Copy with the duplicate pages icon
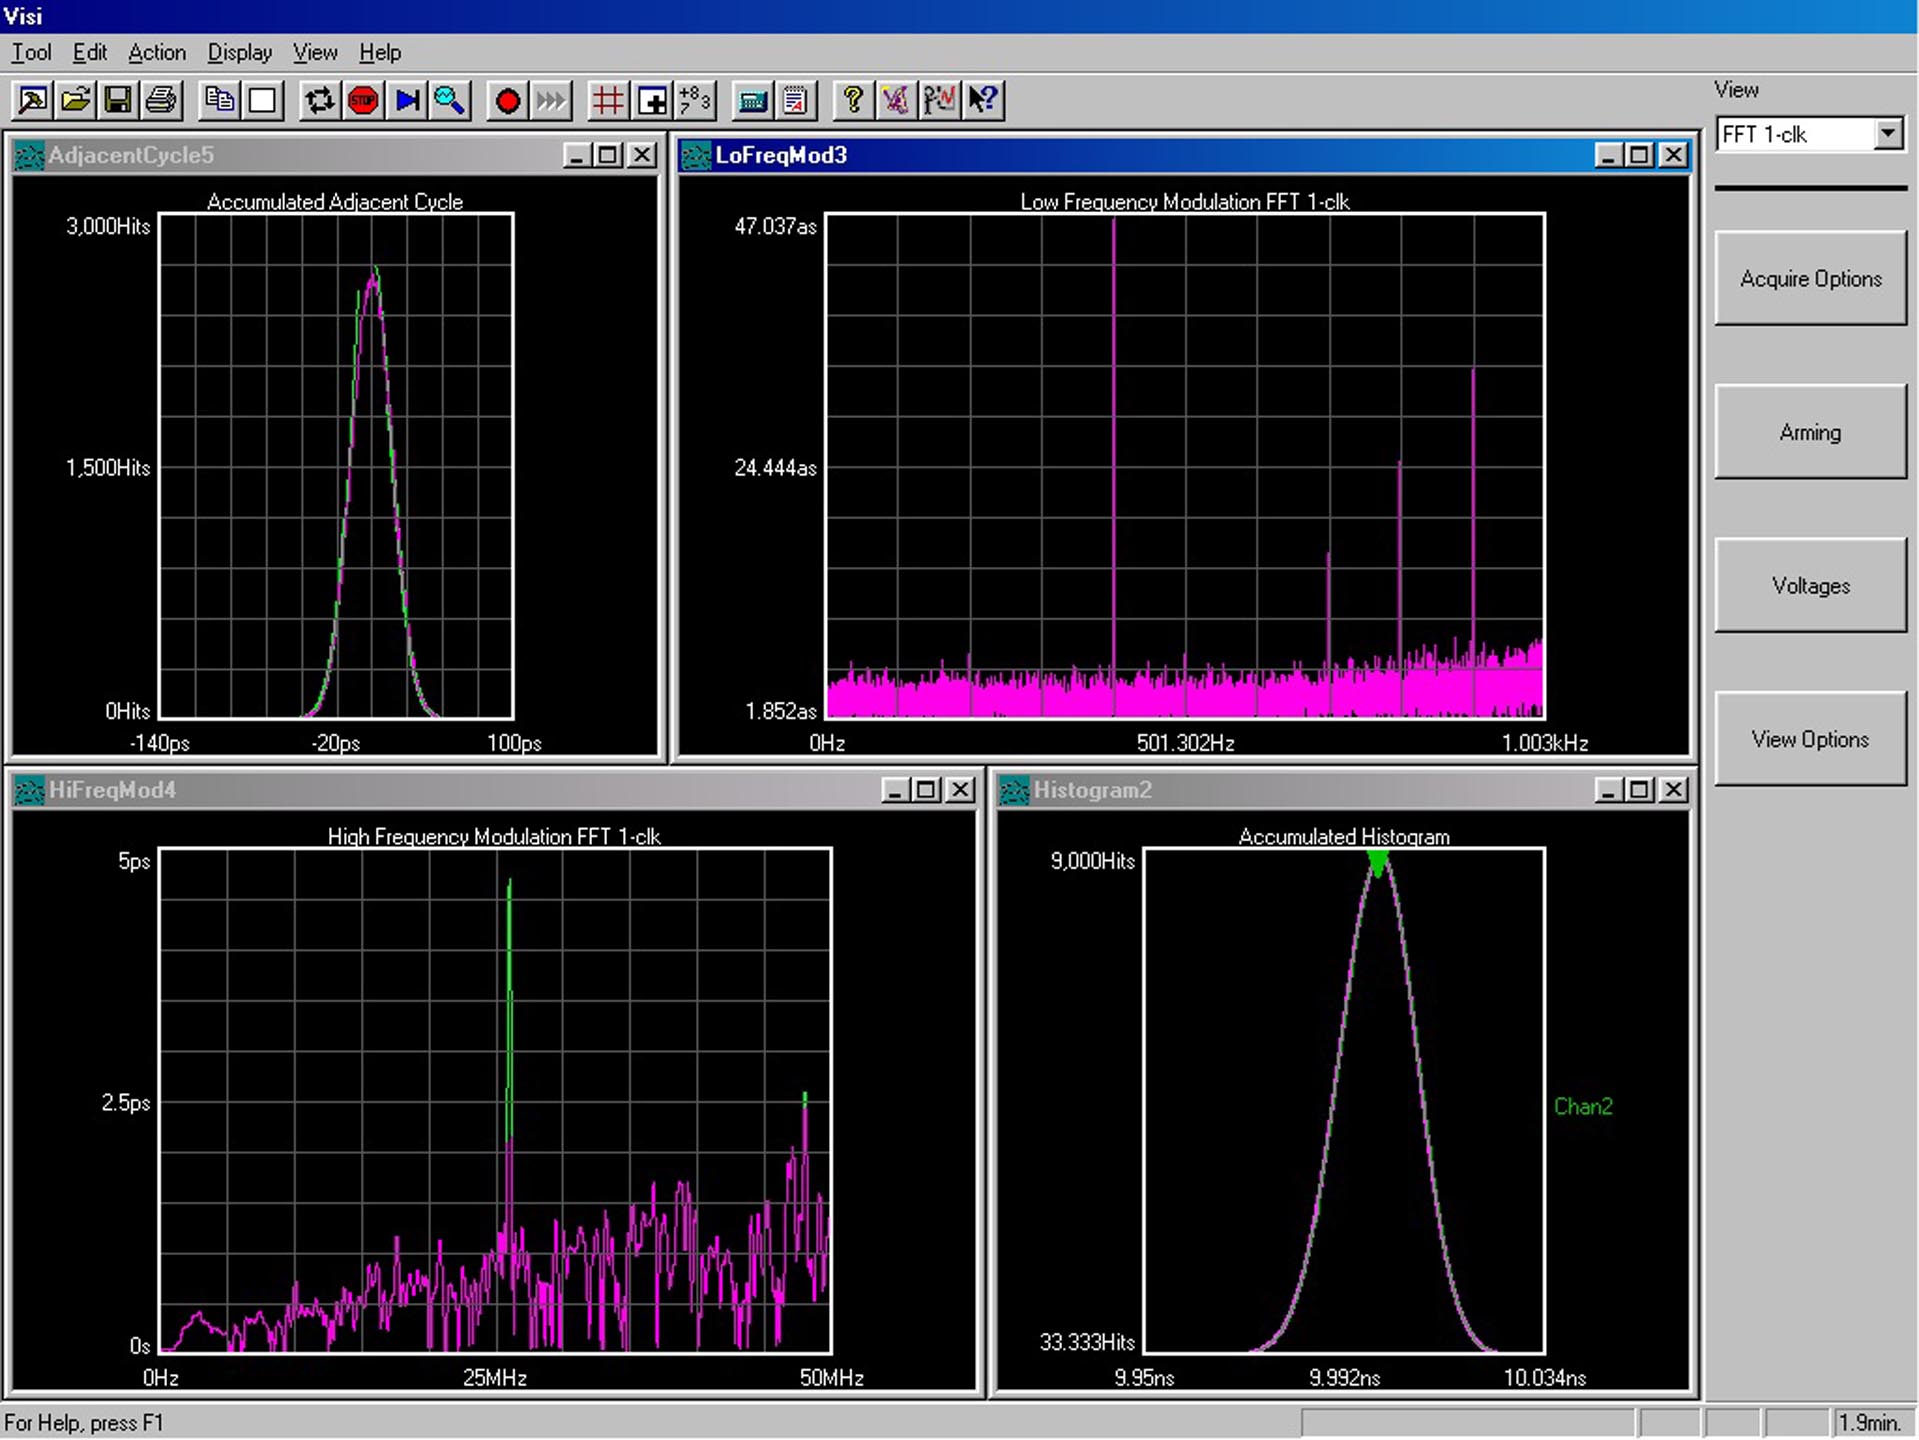The height and width of the screenshot is (1440, 1919). click(219, 100)
